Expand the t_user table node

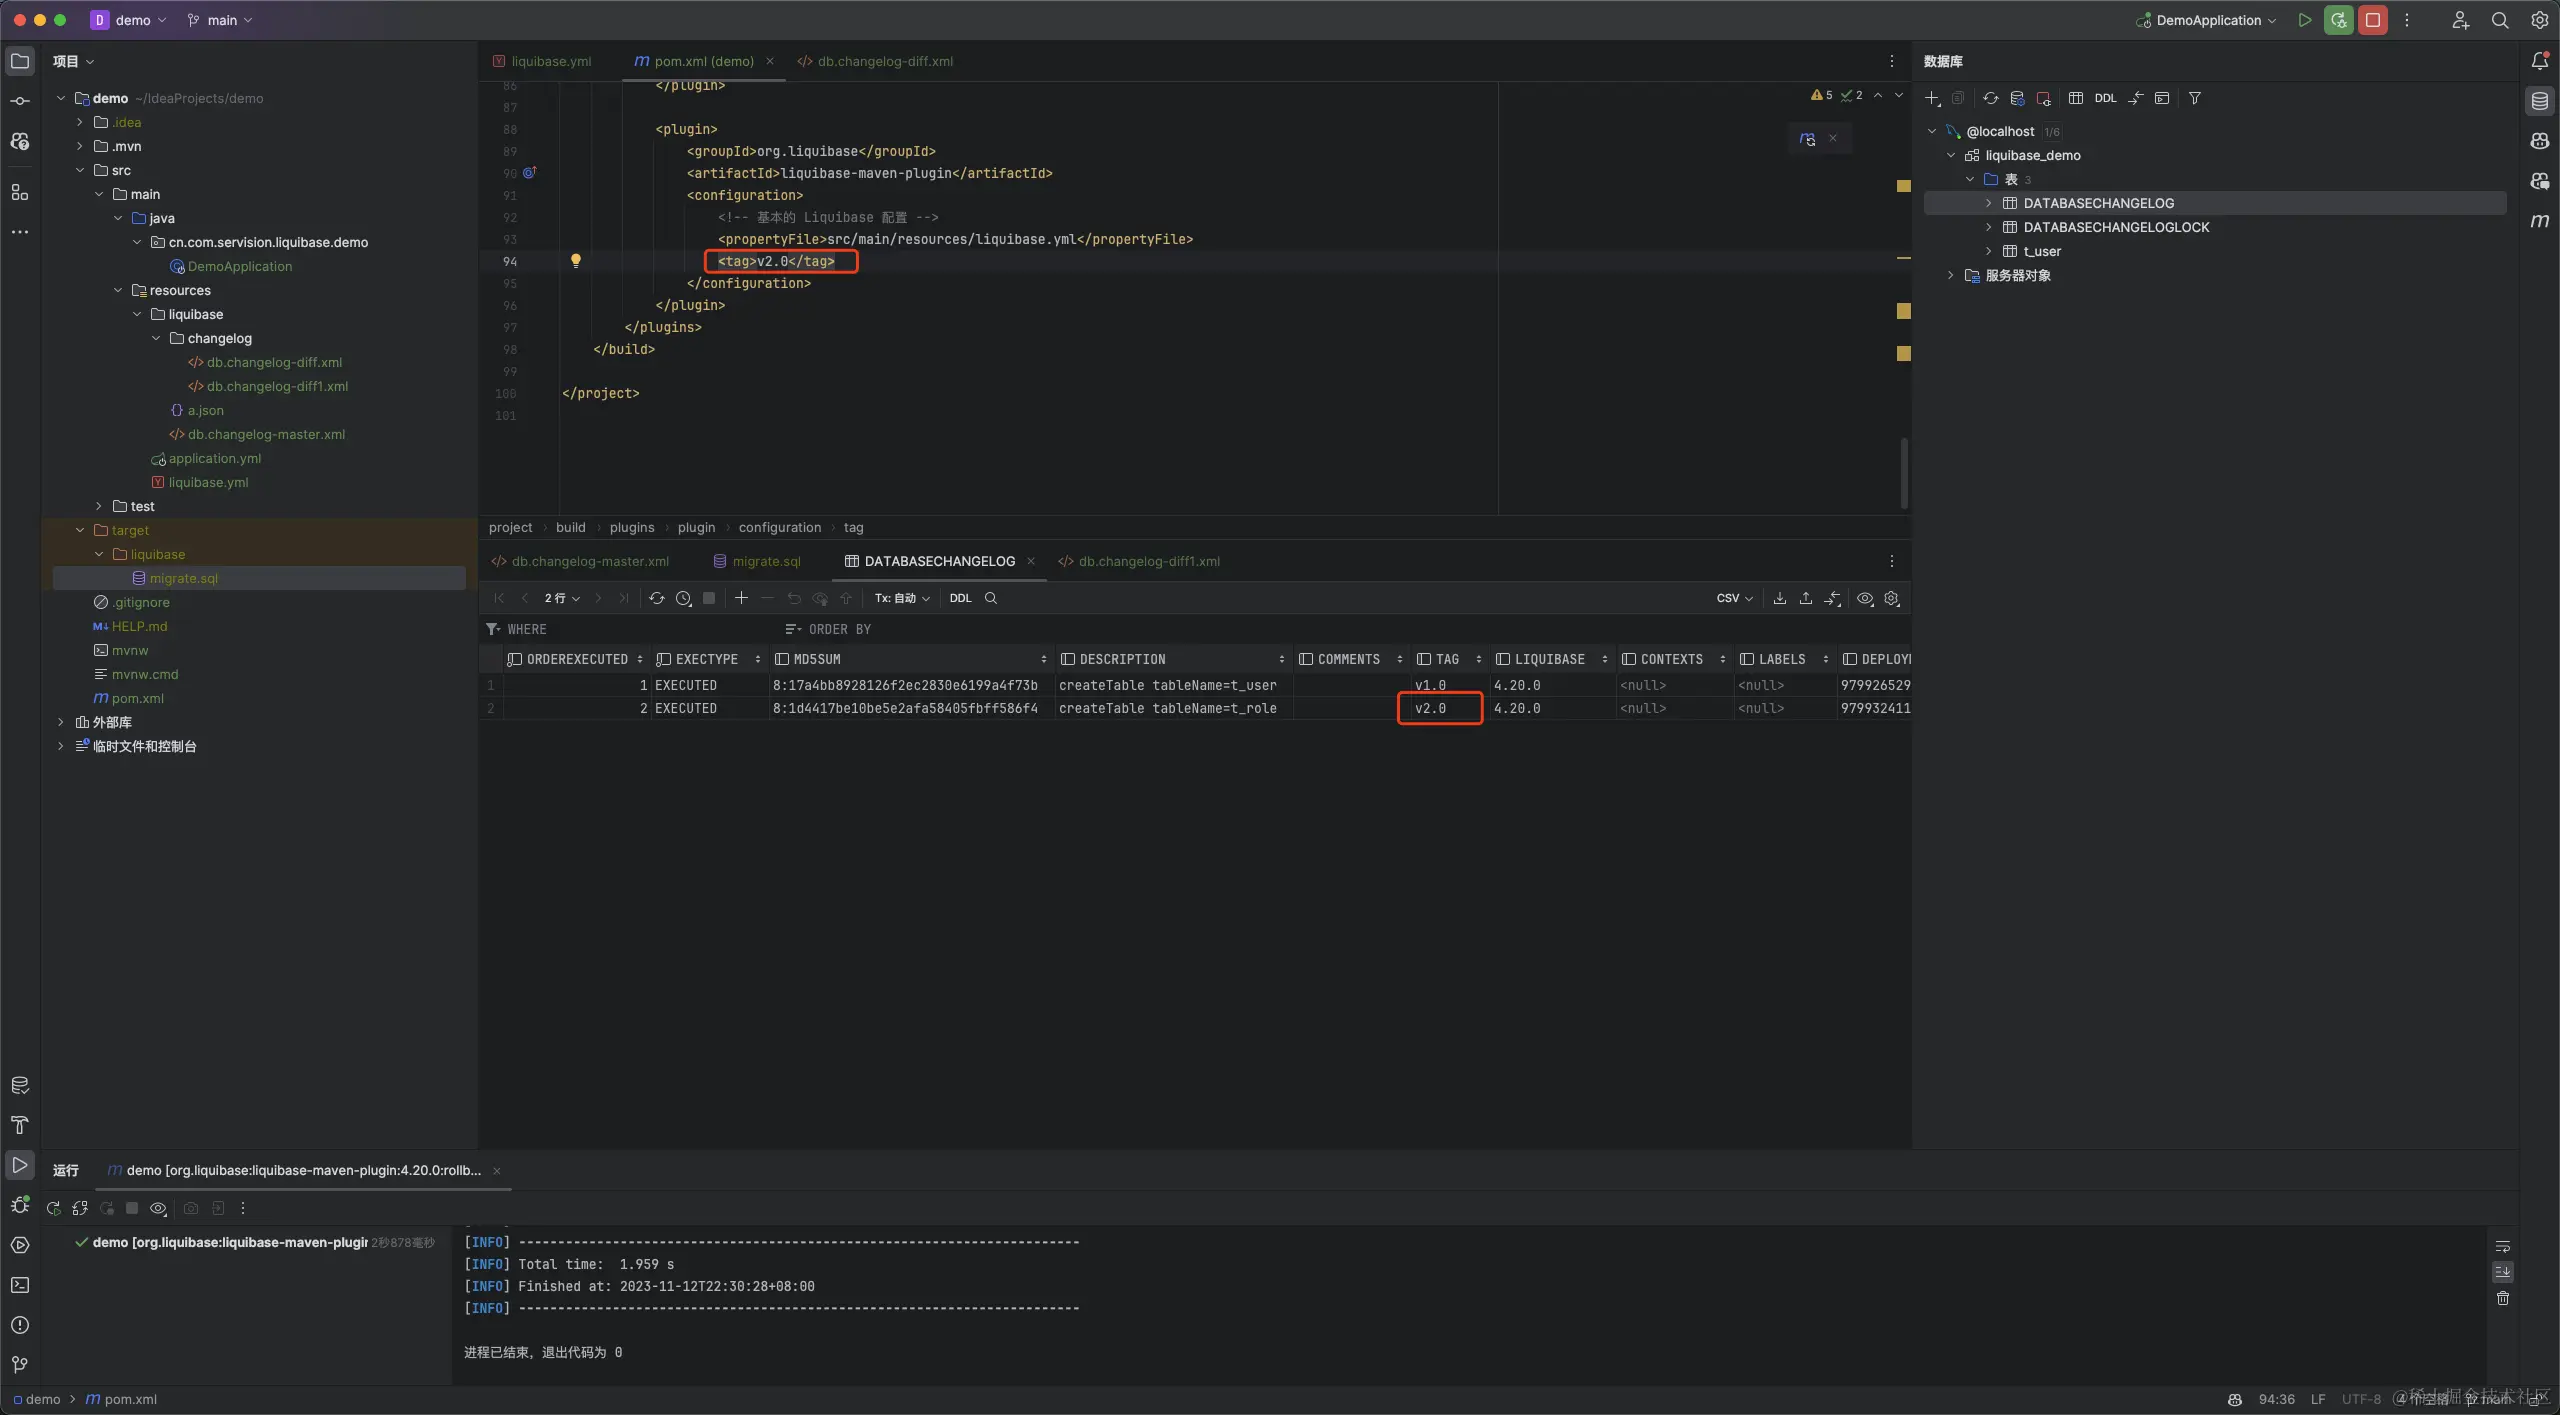(x=1988, y=251)
